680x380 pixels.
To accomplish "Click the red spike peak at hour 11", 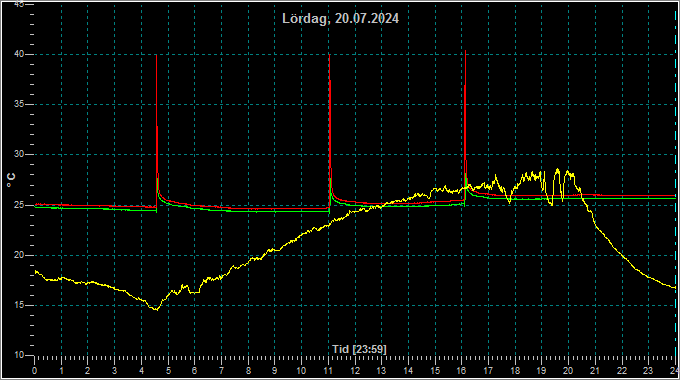I will coord(330,55).
